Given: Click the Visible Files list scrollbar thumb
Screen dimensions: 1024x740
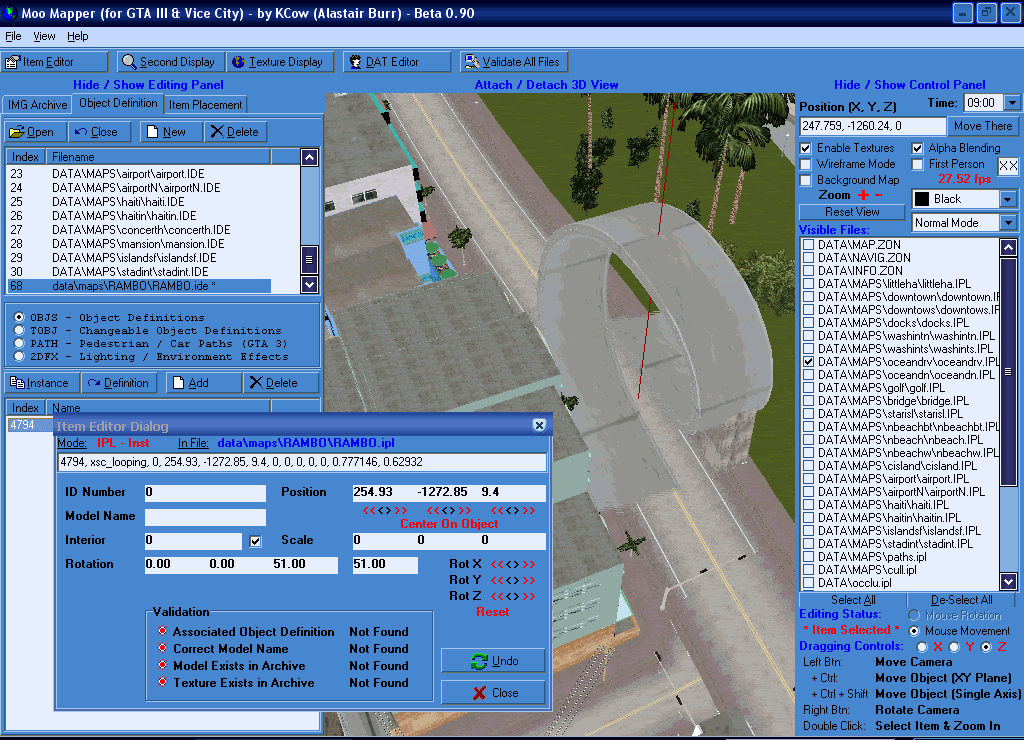Looking at the screenshot, I should [1008, 372].
